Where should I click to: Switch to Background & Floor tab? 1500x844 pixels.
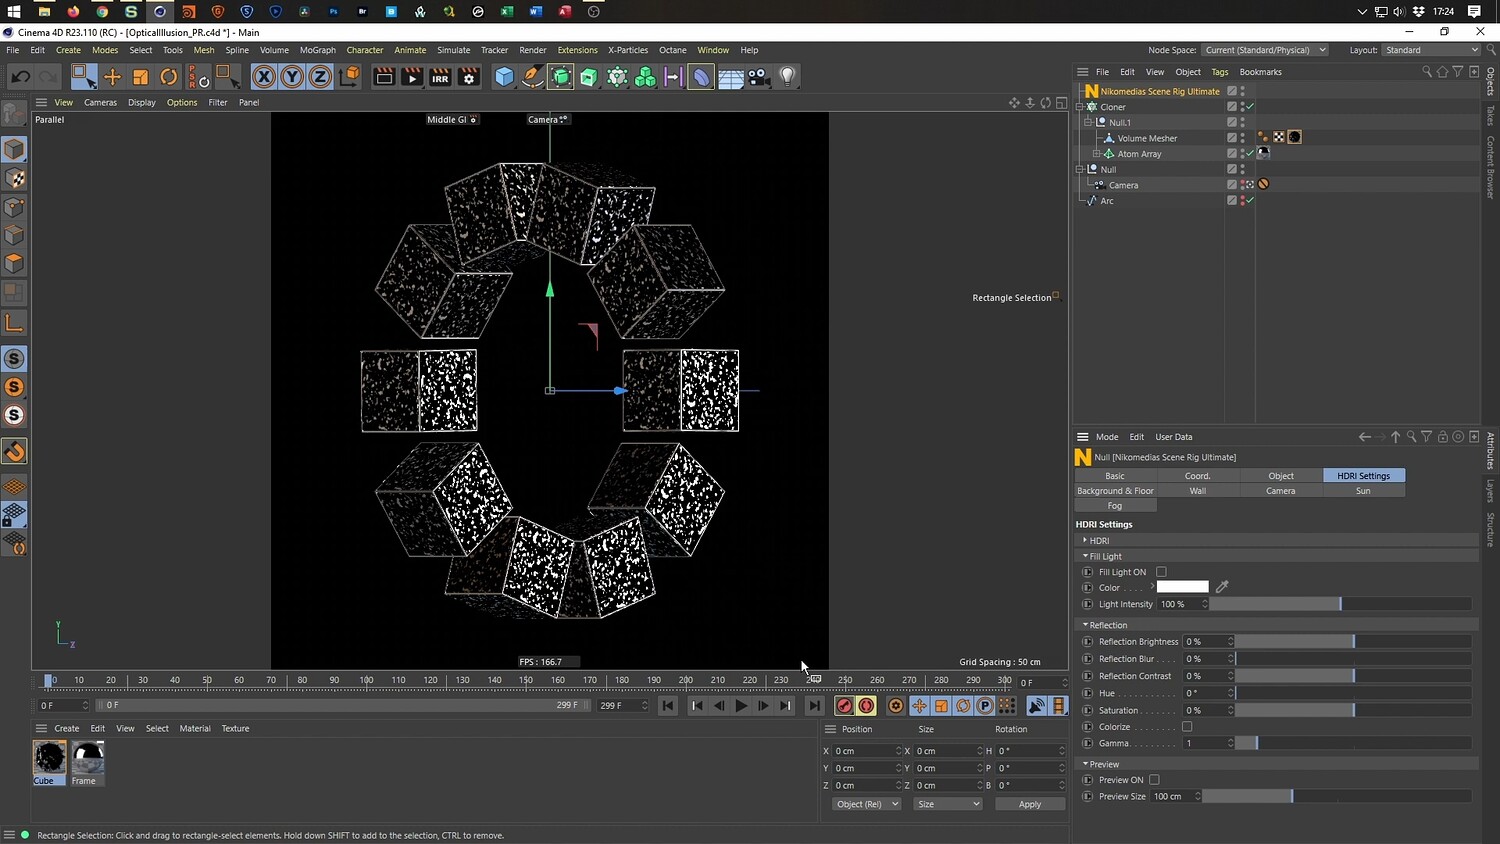(x=1115, y=491)
